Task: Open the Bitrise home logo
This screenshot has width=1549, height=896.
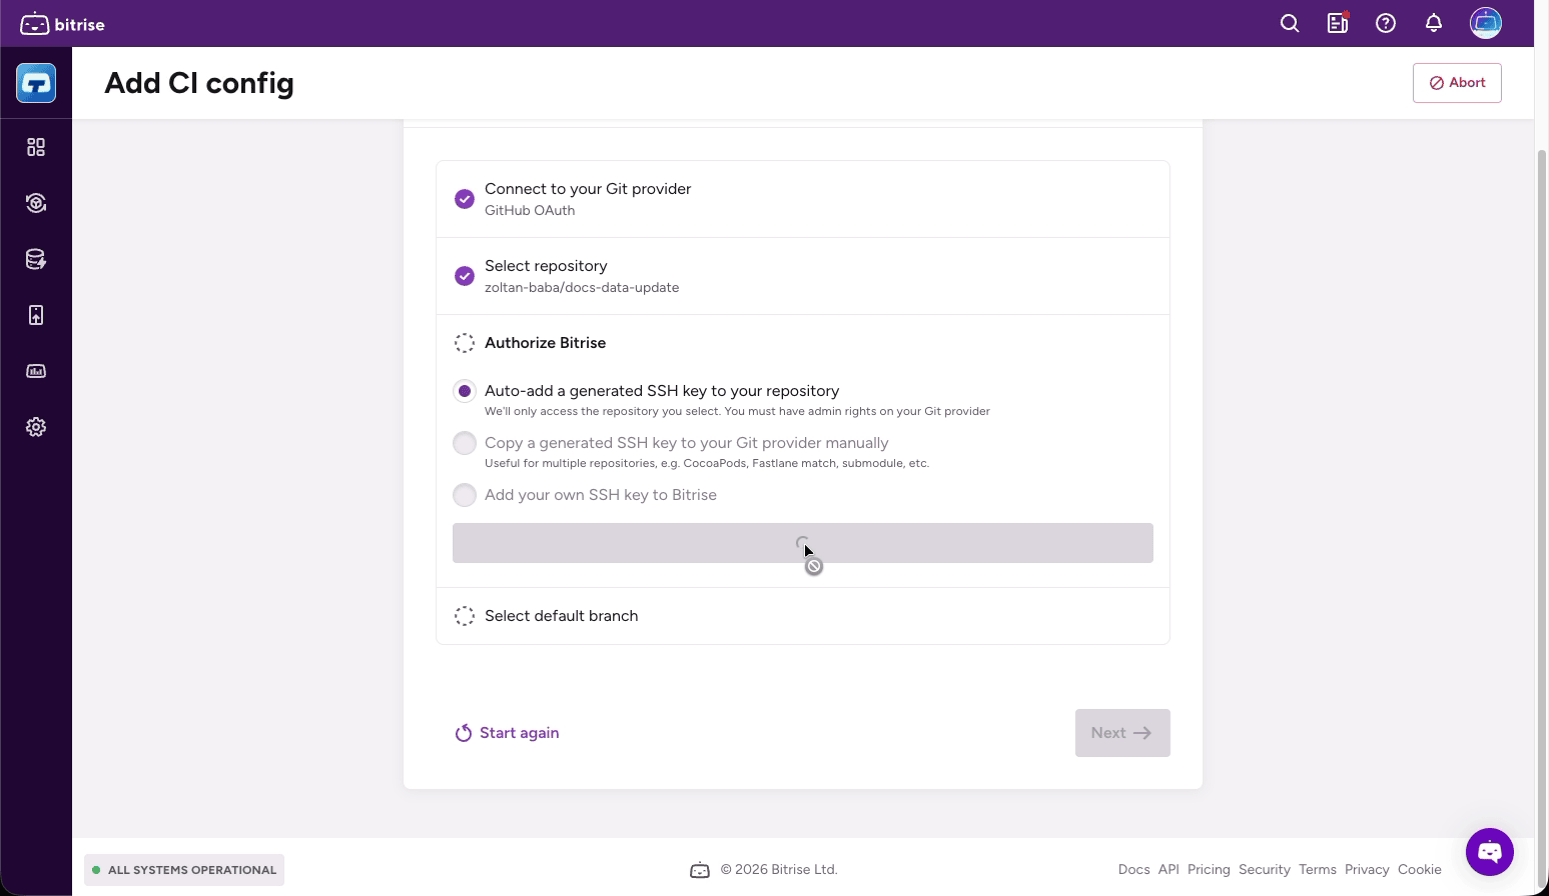Action: coord(62,24)
